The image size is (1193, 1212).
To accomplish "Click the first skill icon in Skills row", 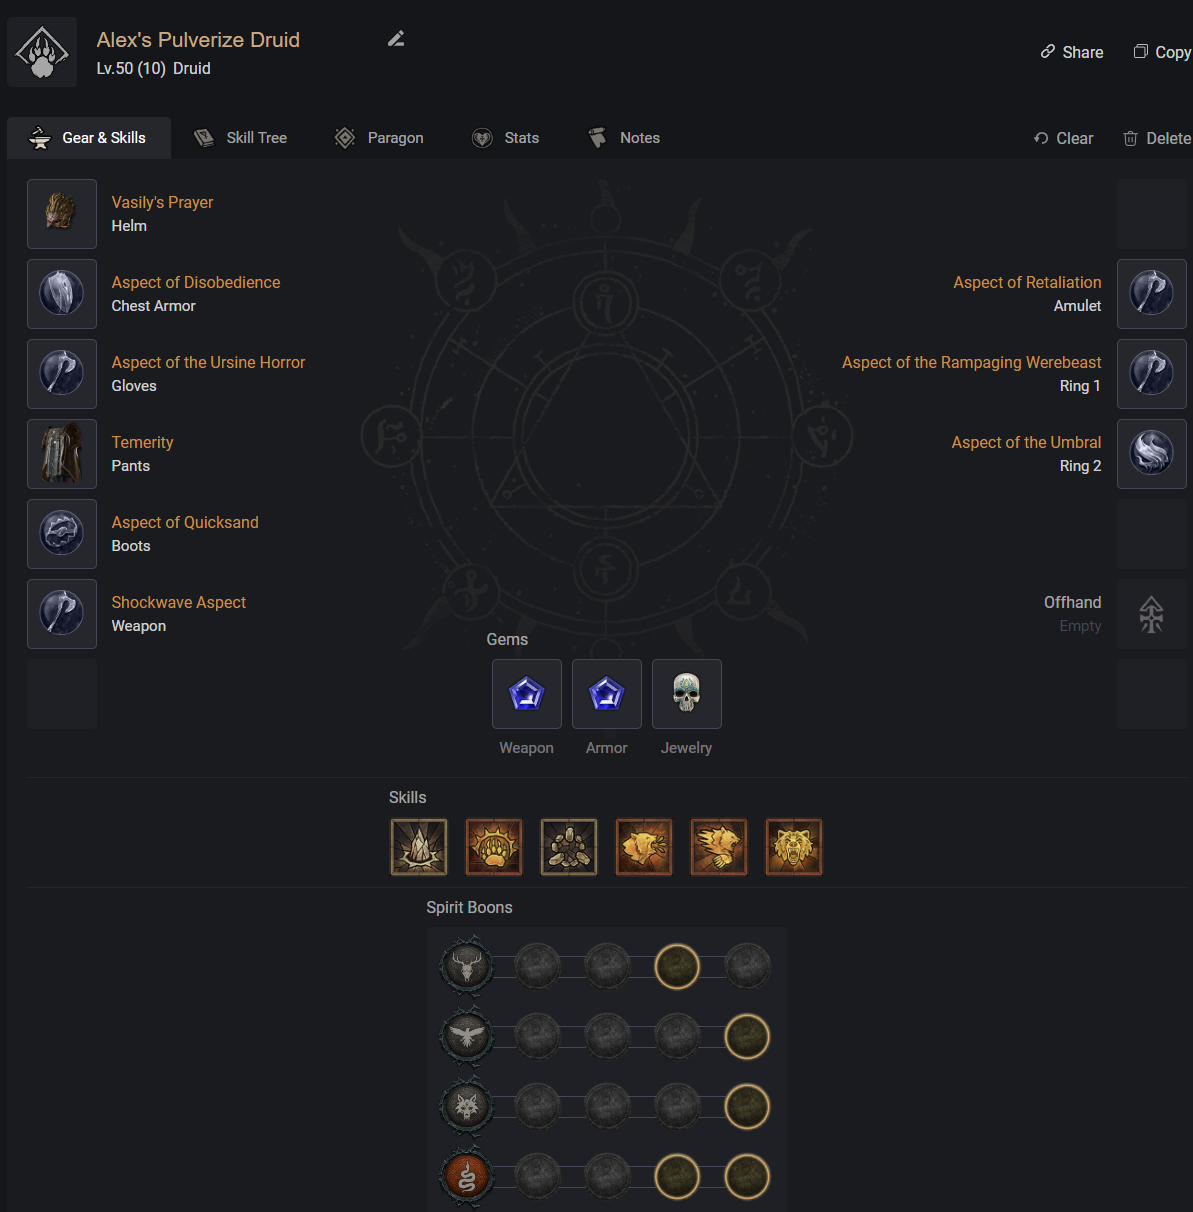I will tap(419, 847).
